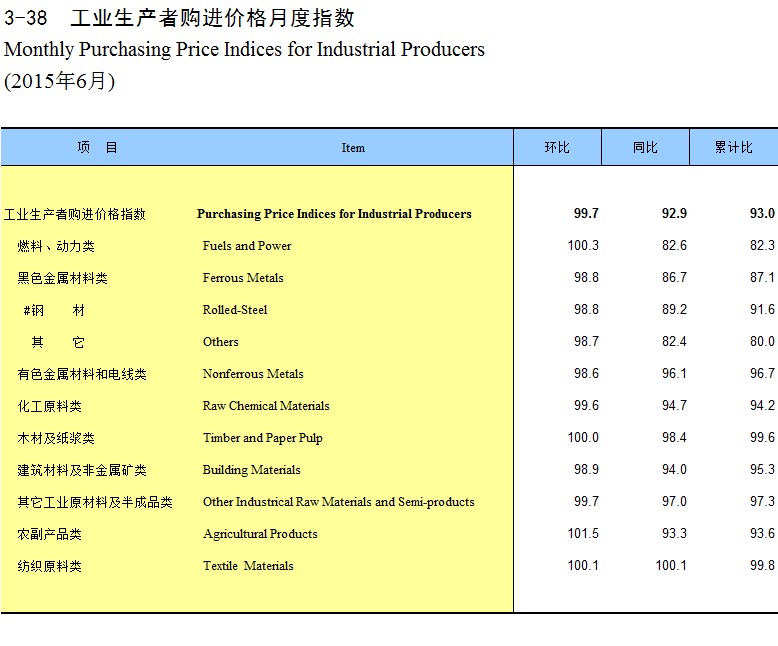Viewport: 778px width, 646px height.
Task: Click Timber and Paper Pulp 同比 value 98.4
Action: (674, 438)
